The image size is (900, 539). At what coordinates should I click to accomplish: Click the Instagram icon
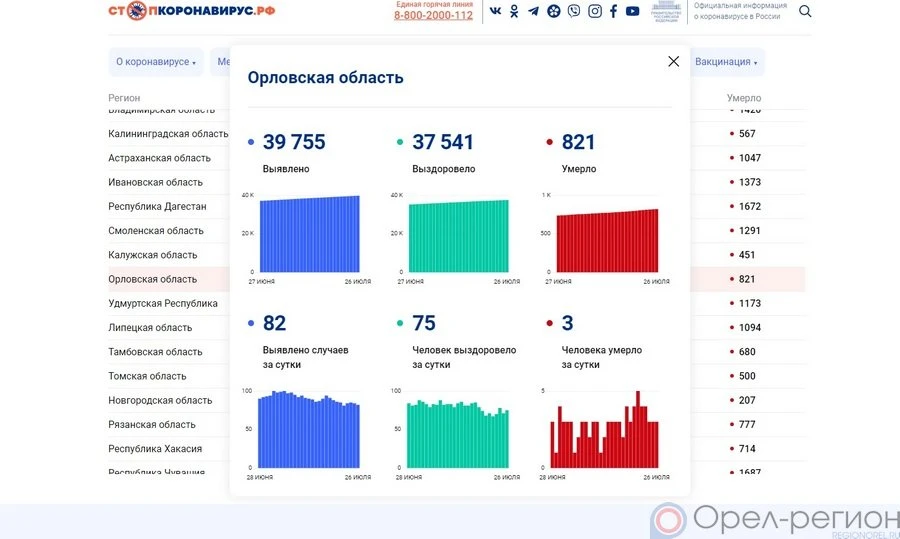click(594, 11)
